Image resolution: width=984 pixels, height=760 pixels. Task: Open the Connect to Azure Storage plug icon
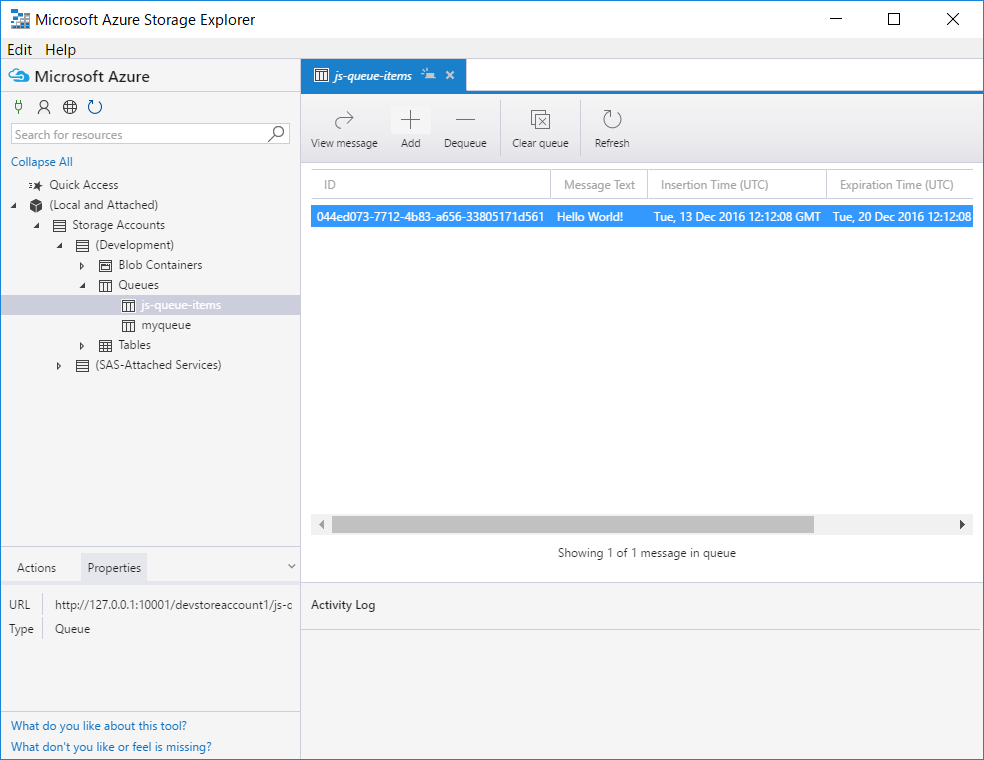[x=17, y=107]
